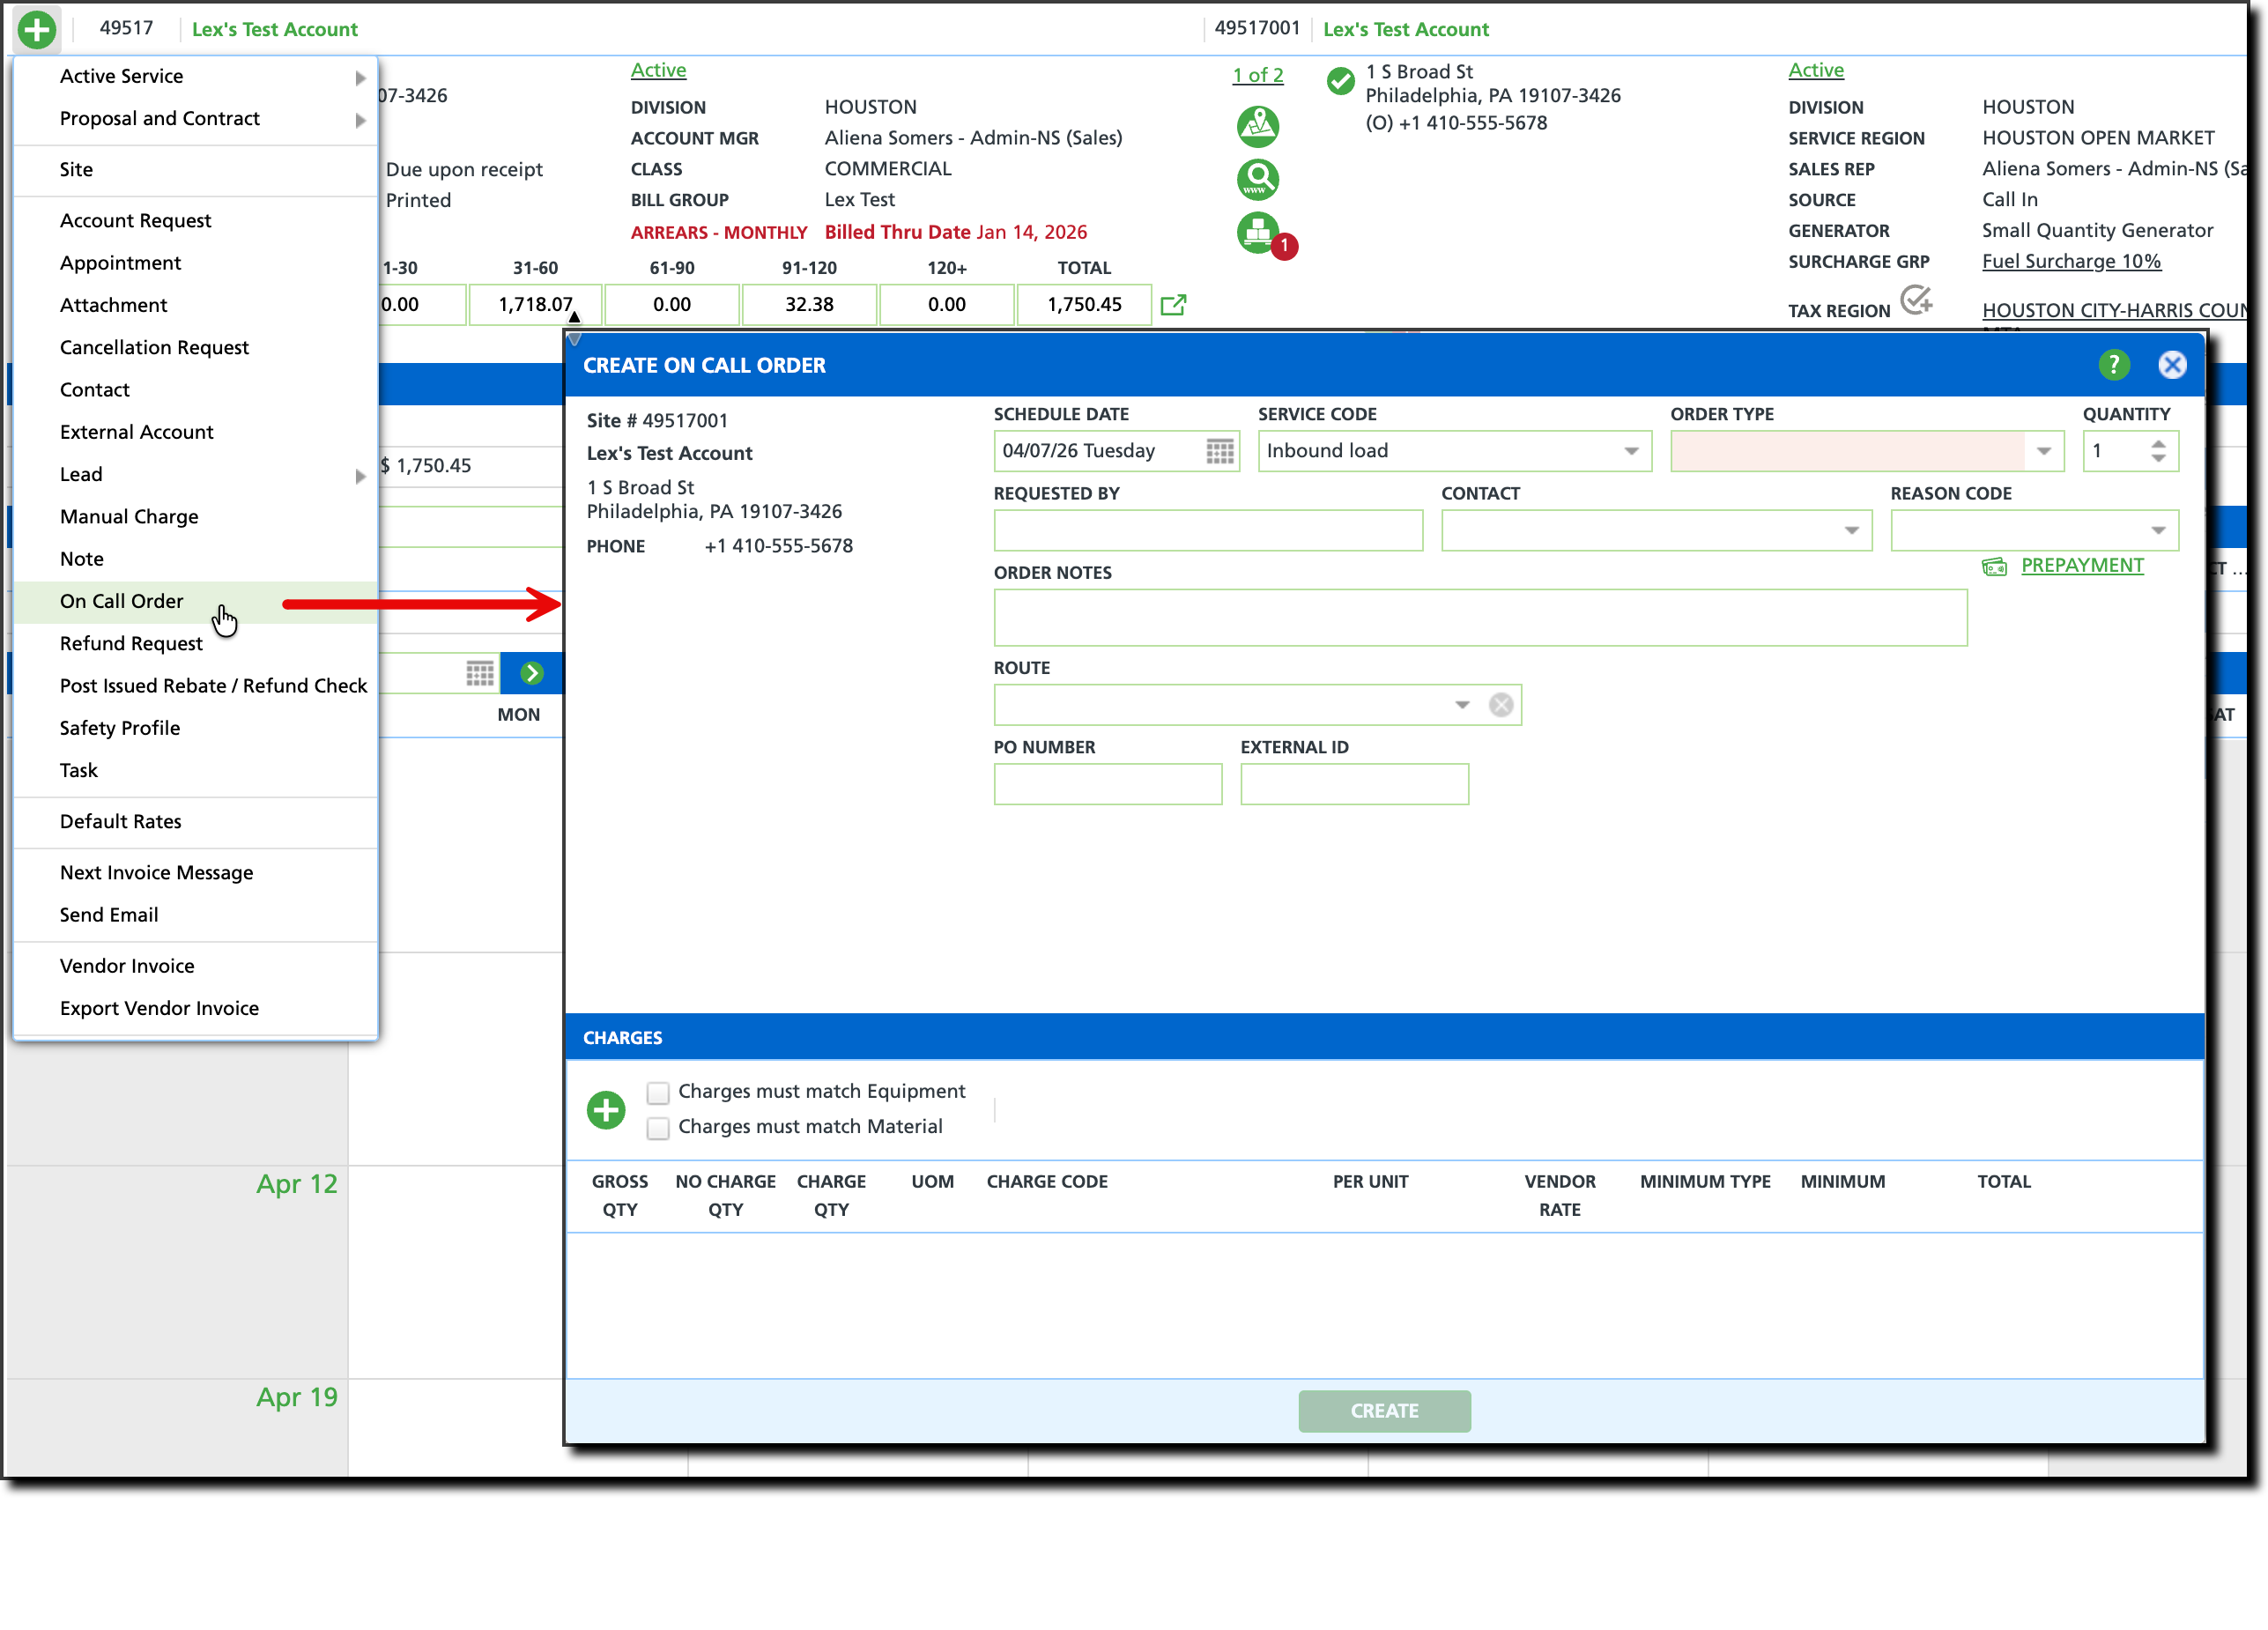Enable Charges must match Equipment checkbox
The image size is (2268, 1630).
pos(658,1092)
